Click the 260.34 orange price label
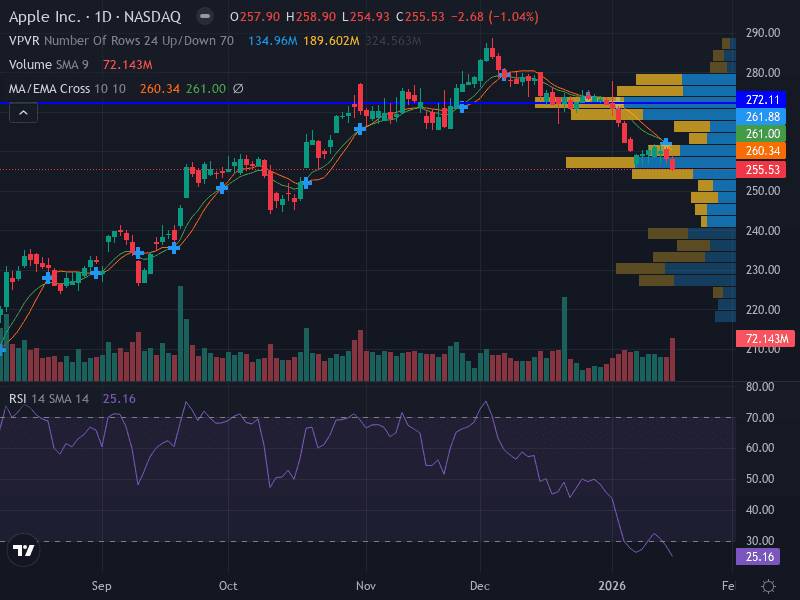Image resolution: width=800 pixels, height=600 pixels. coord(762,151)
